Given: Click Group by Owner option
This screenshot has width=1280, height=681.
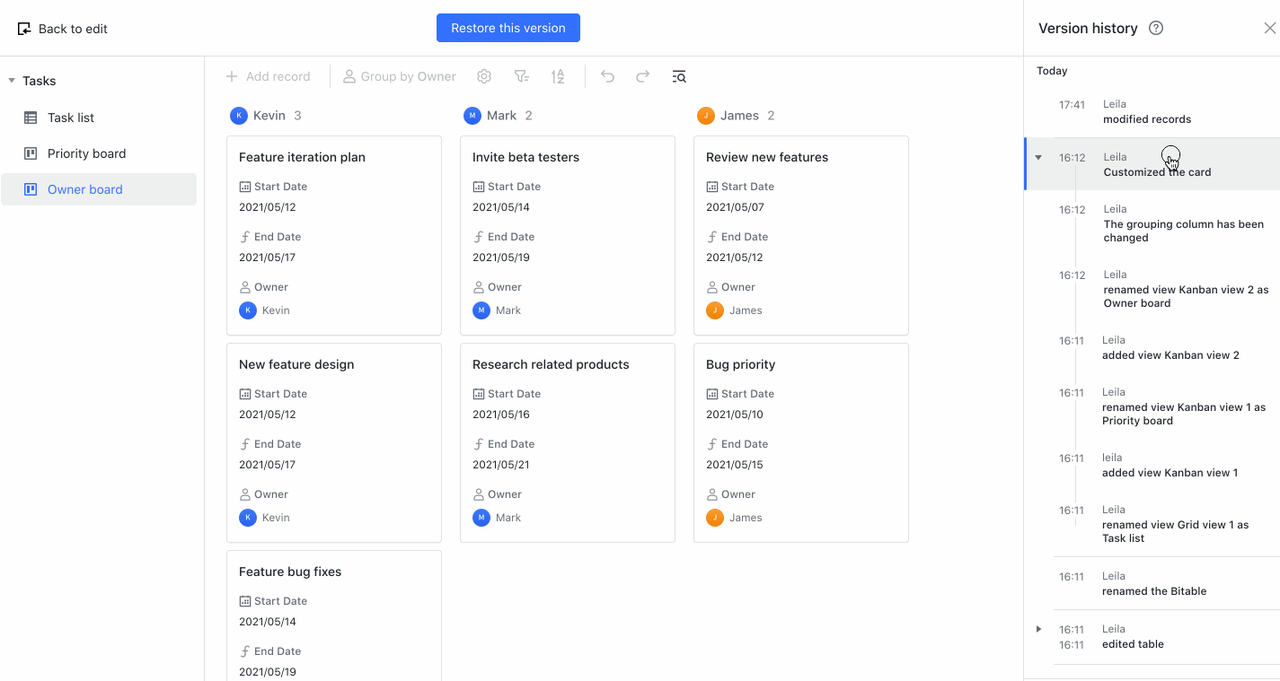Looking at the screenshot, I should 399,77.
